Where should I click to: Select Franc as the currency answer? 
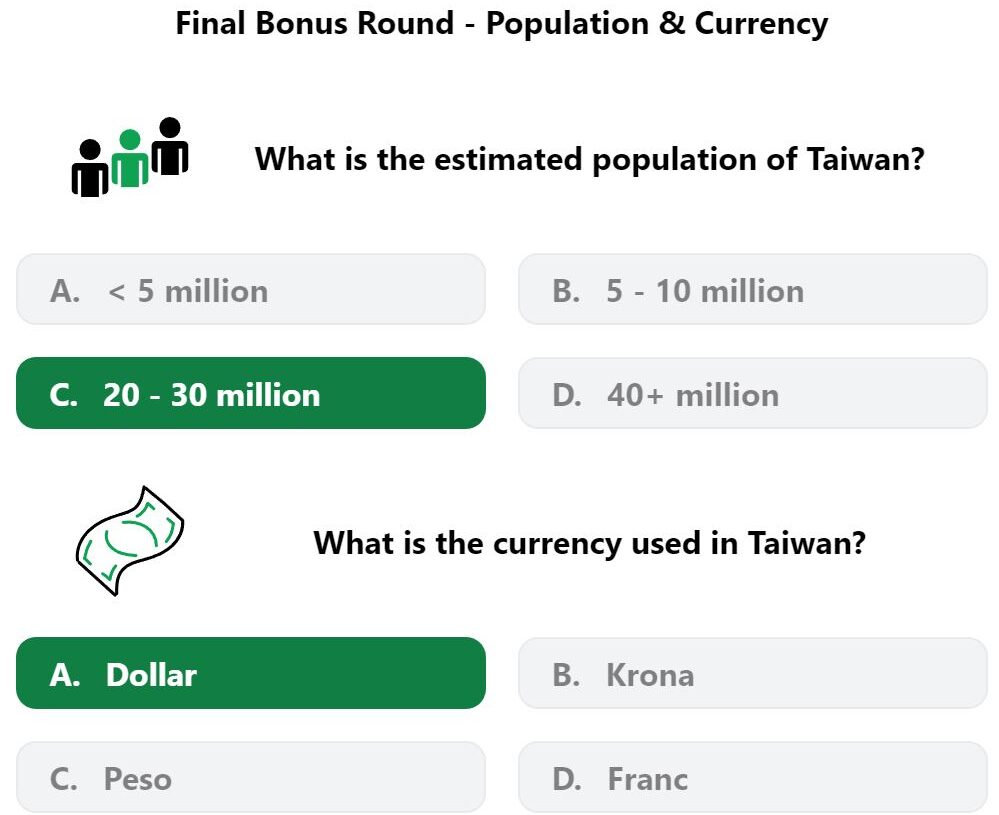(753, 777)
